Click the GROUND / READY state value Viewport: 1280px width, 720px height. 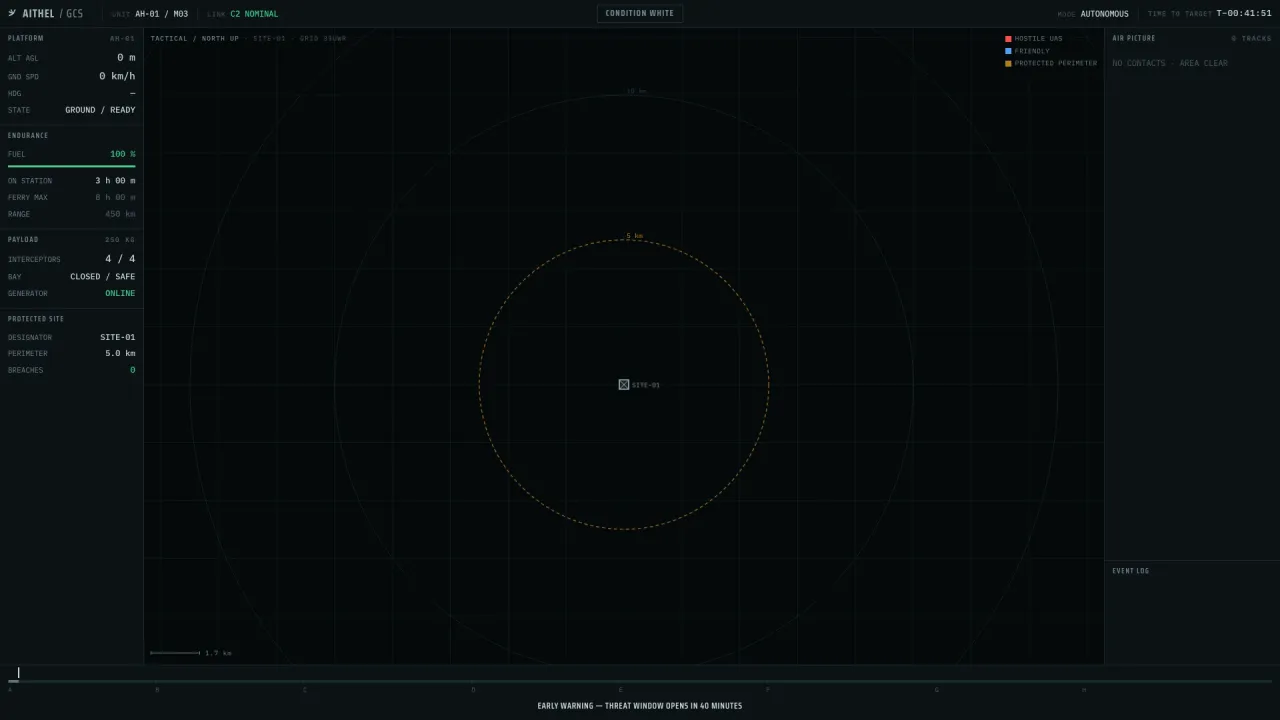pos(100,110)
